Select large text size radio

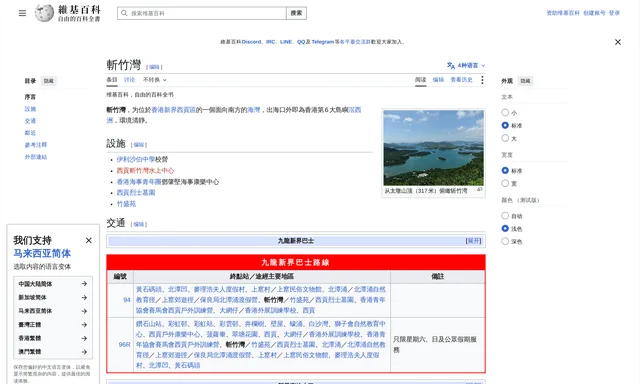click(505, 138)
